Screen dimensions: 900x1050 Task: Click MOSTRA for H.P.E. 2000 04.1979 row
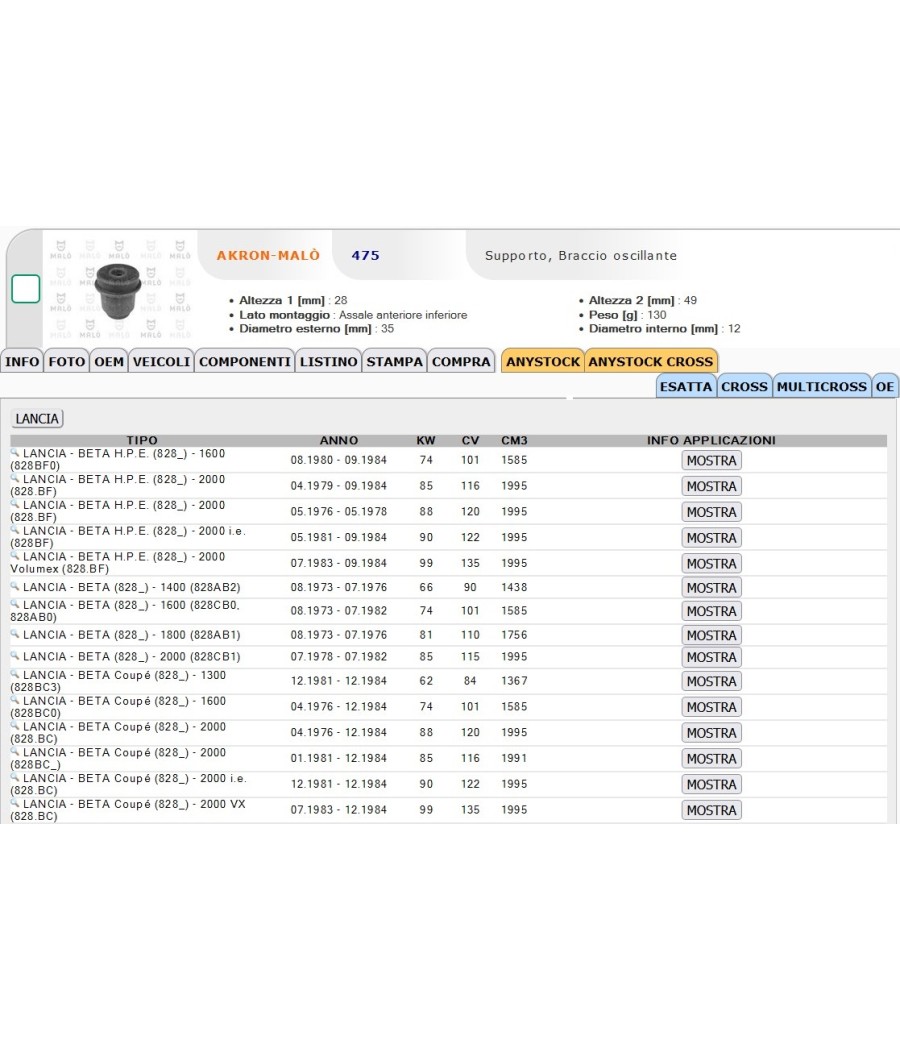[x=711, y=486]
